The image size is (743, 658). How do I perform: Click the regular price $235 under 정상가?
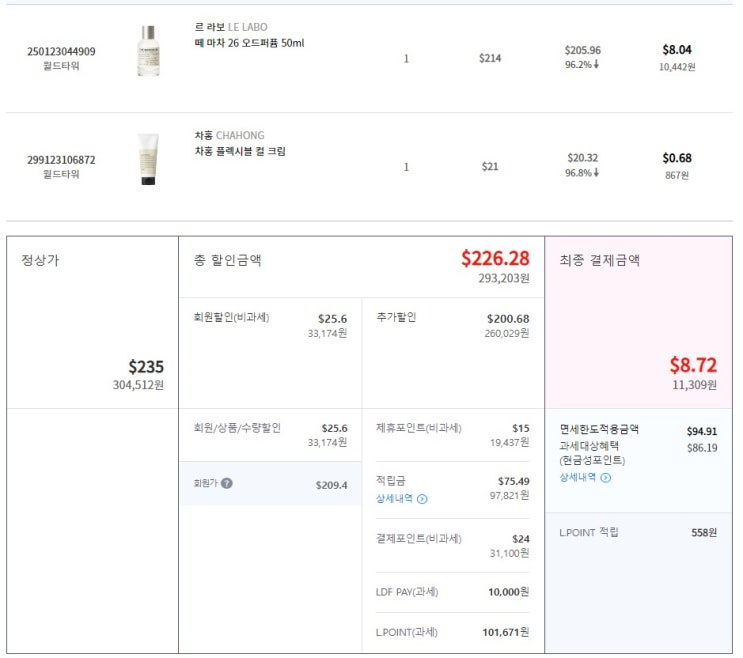146,367
